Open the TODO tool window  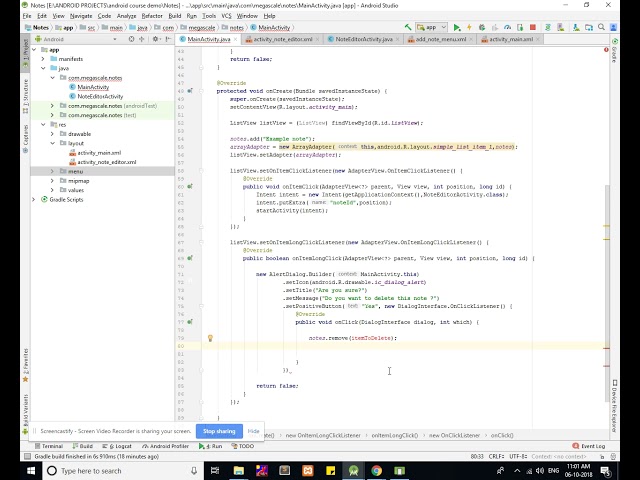click(242, 446)
